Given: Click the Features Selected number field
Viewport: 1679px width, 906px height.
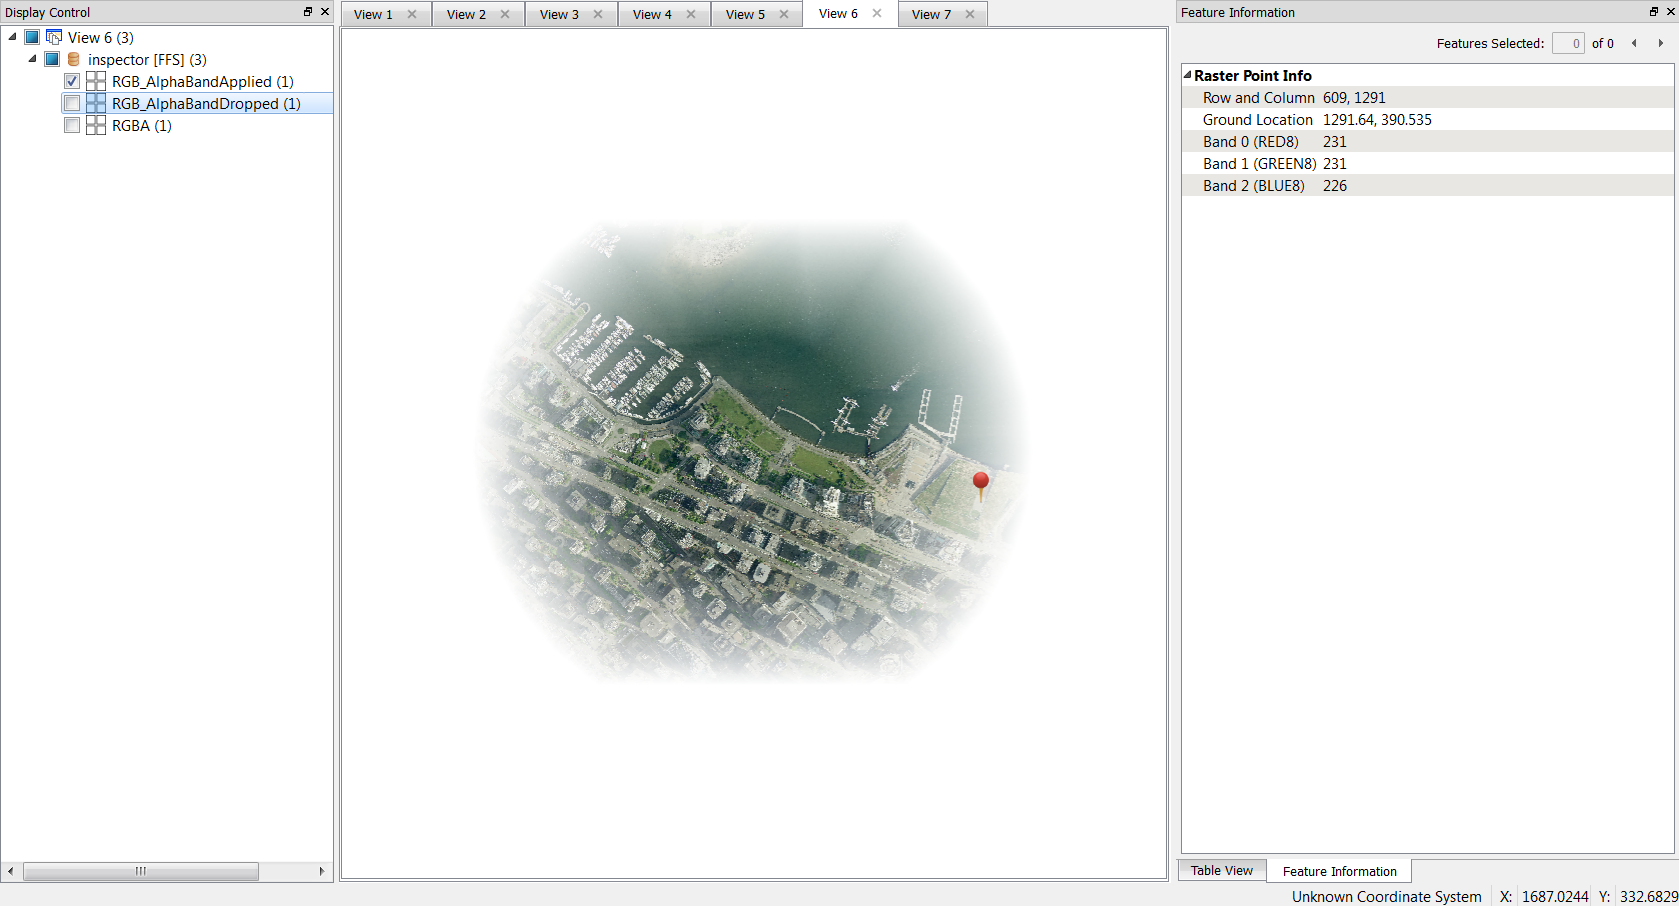Looking at the screenshot, I should [1568, 43].
